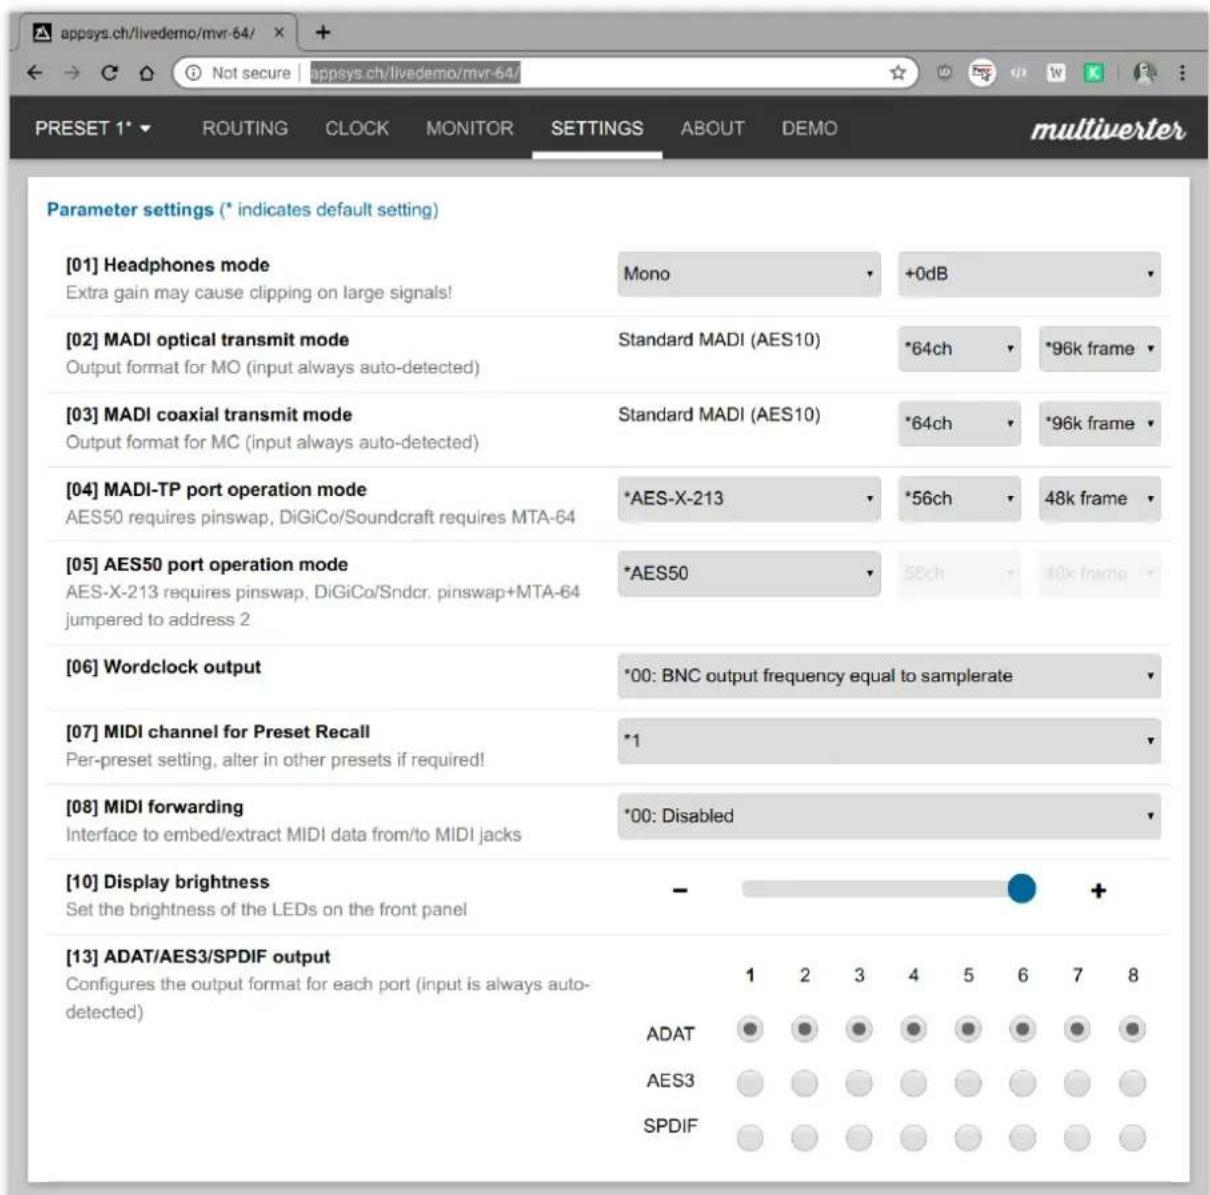The height and width of the screenshot is (1195, 1210).
Task: Open the AES50 port operation dropdown
Action: [749, 573]
